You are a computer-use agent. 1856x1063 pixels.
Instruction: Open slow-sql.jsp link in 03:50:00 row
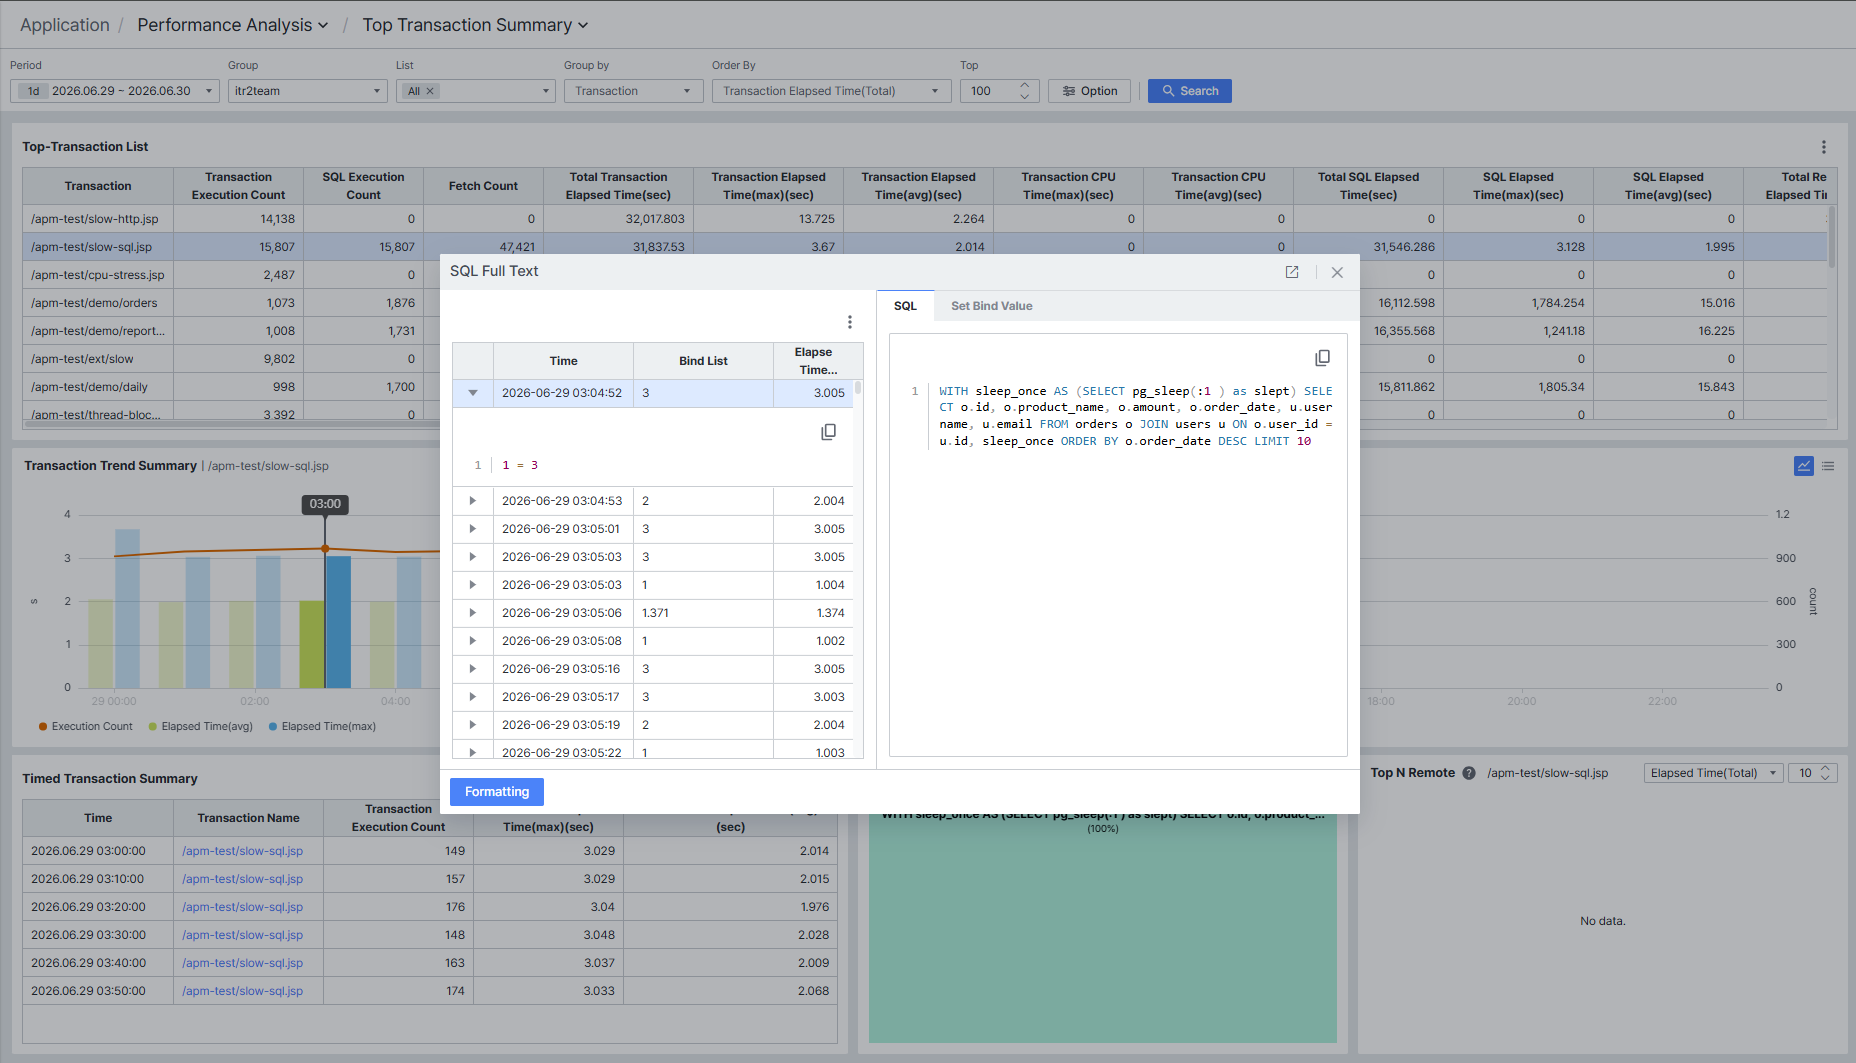(x=242, y=991)
